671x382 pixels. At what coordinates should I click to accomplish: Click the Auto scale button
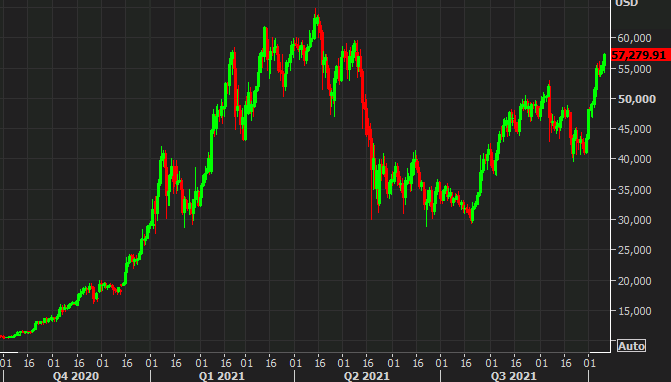coord(631,346)
